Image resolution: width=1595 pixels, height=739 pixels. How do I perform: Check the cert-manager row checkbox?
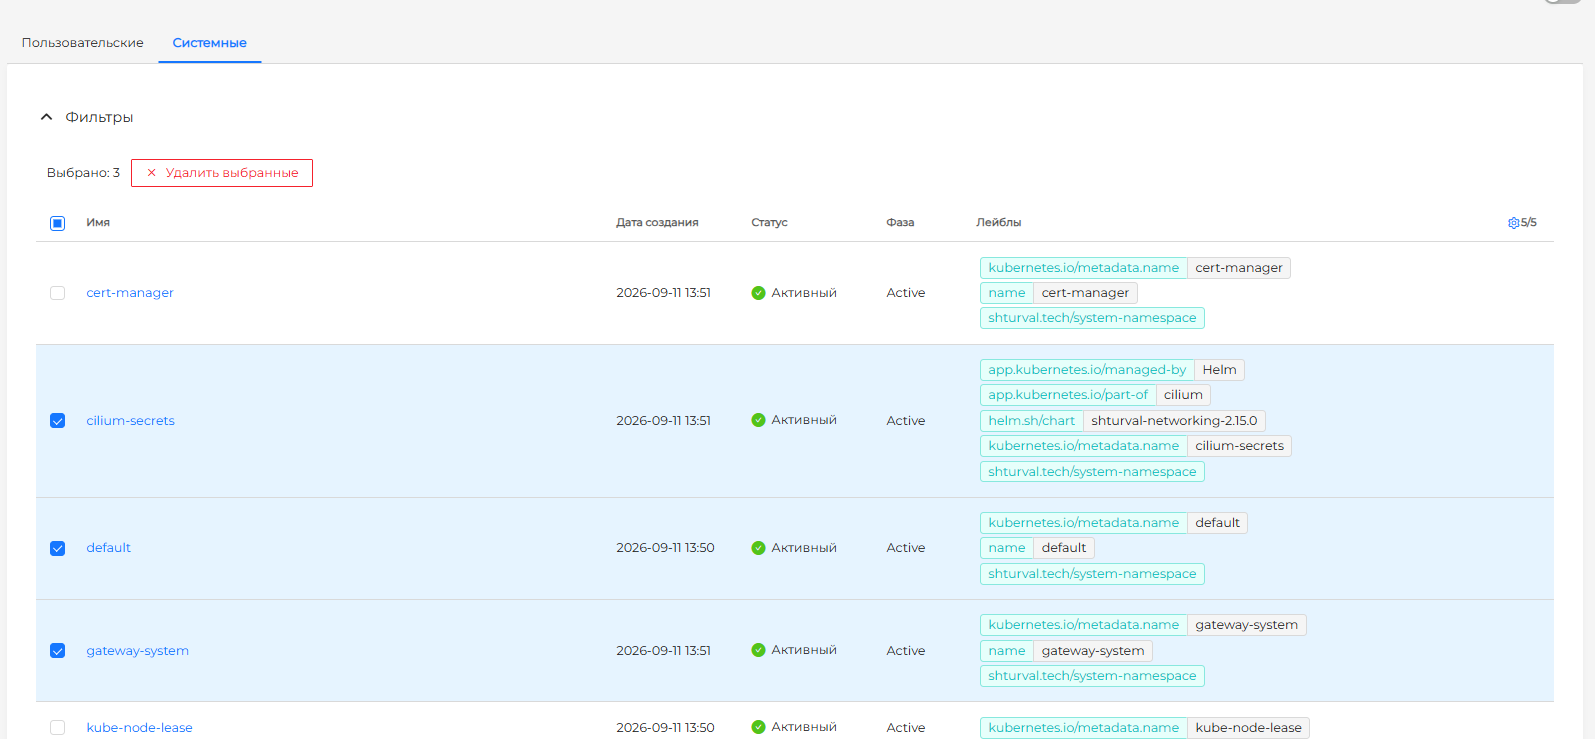click(57, 293)
